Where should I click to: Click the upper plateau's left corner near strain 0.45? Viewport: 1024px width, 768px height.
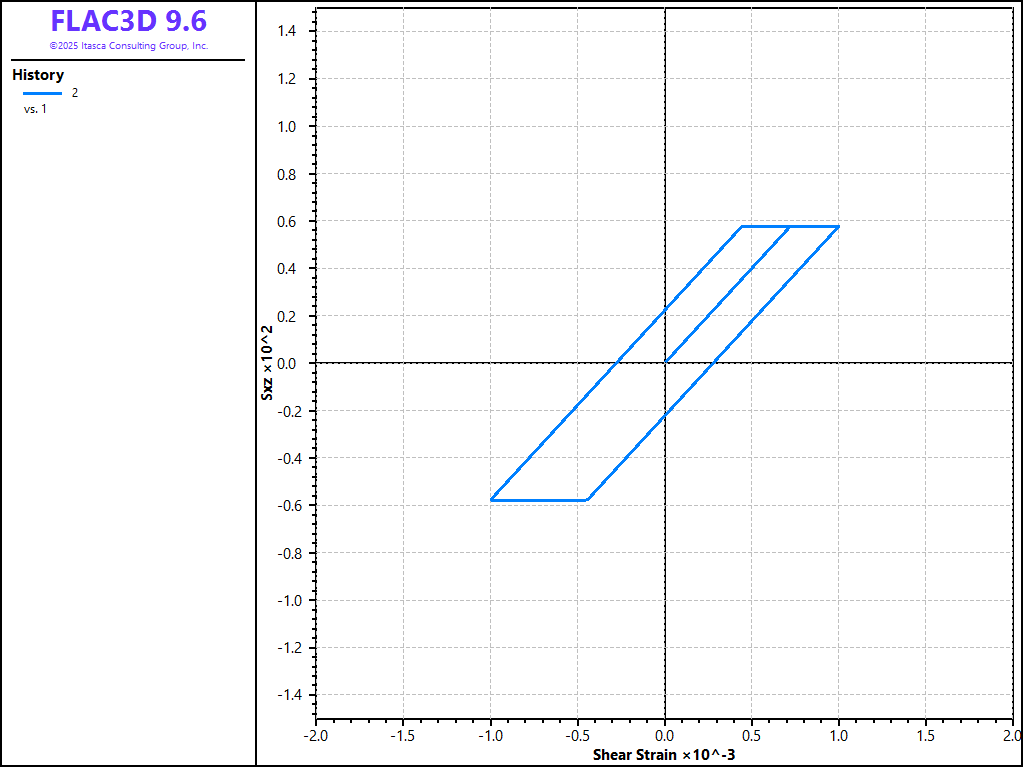[x=741, y=227]
